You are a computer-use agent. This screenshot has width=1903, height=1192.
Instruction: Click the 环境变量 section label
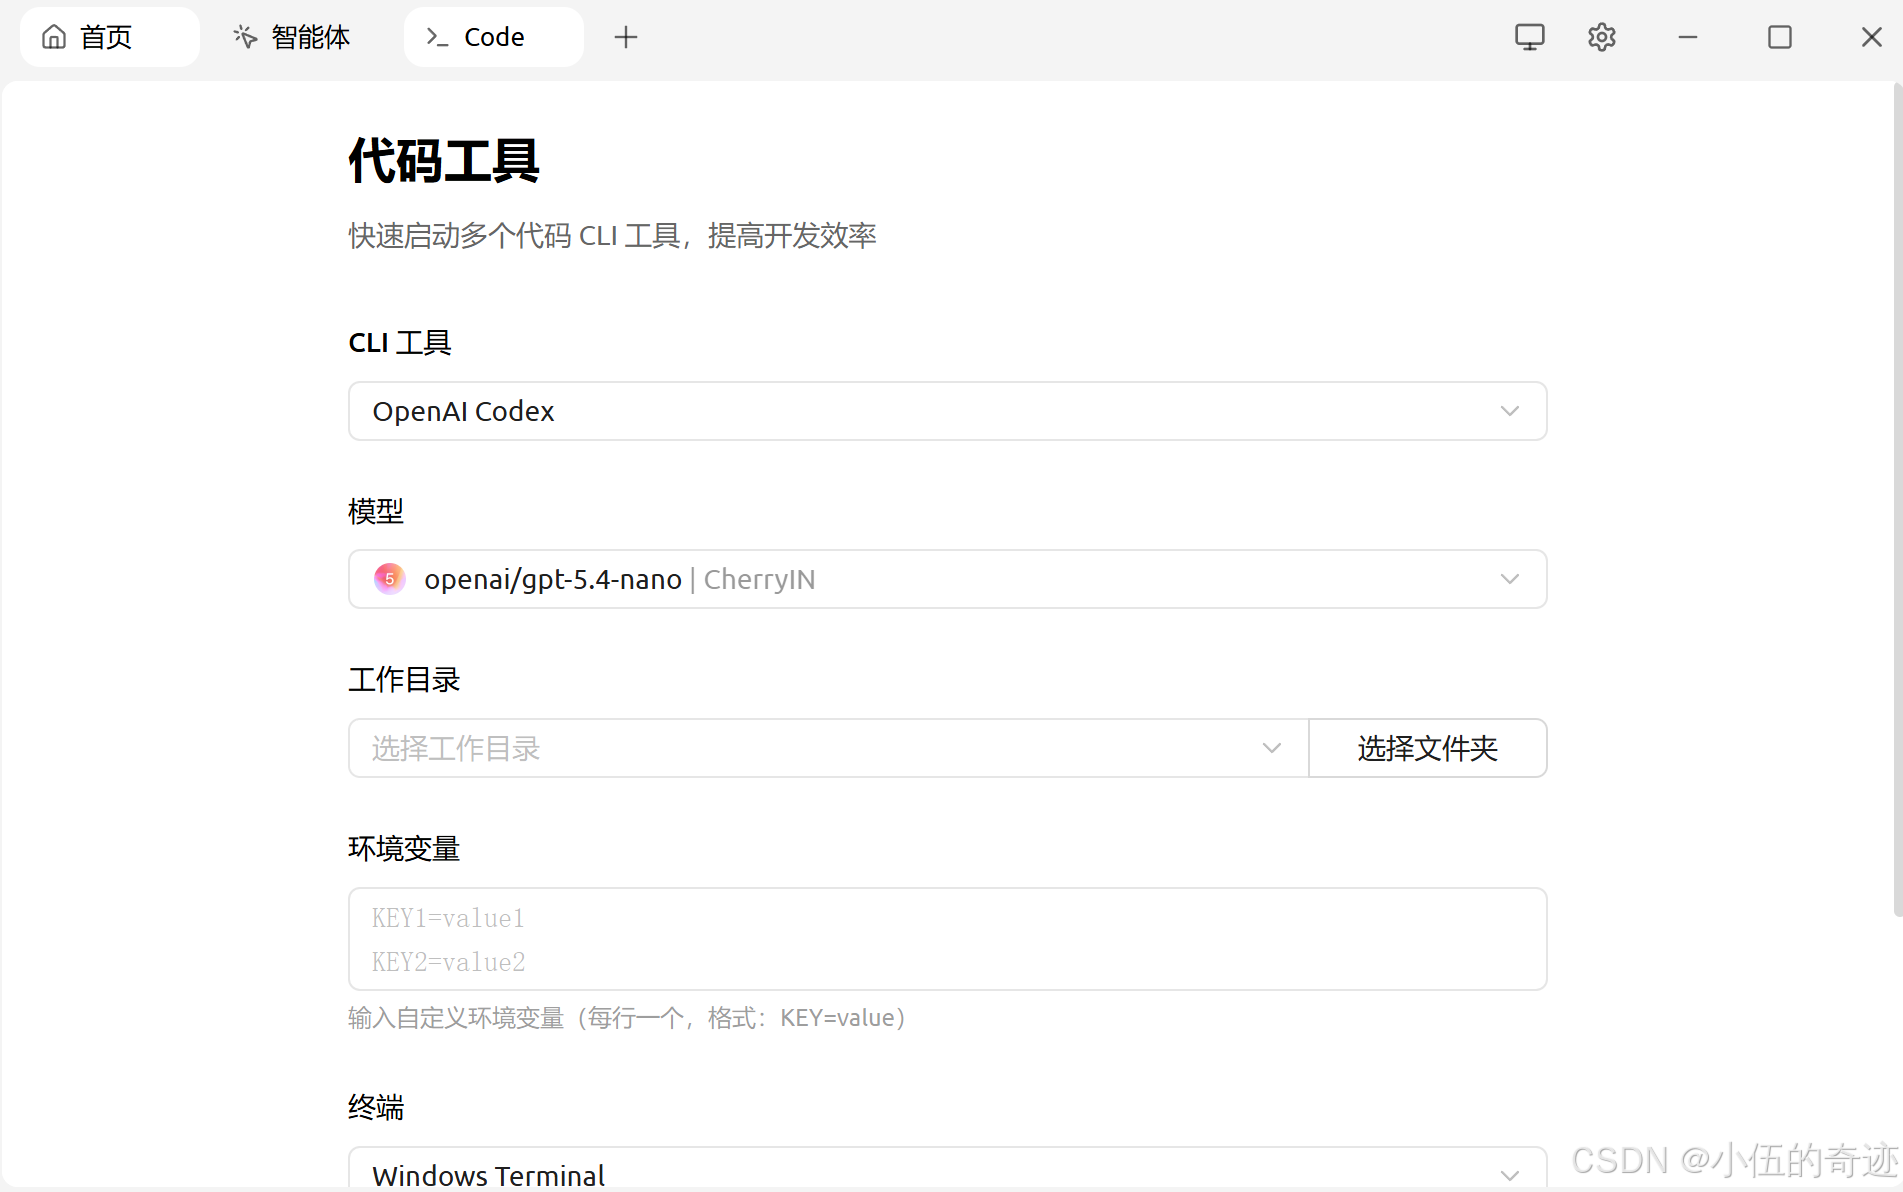point(404,849)
